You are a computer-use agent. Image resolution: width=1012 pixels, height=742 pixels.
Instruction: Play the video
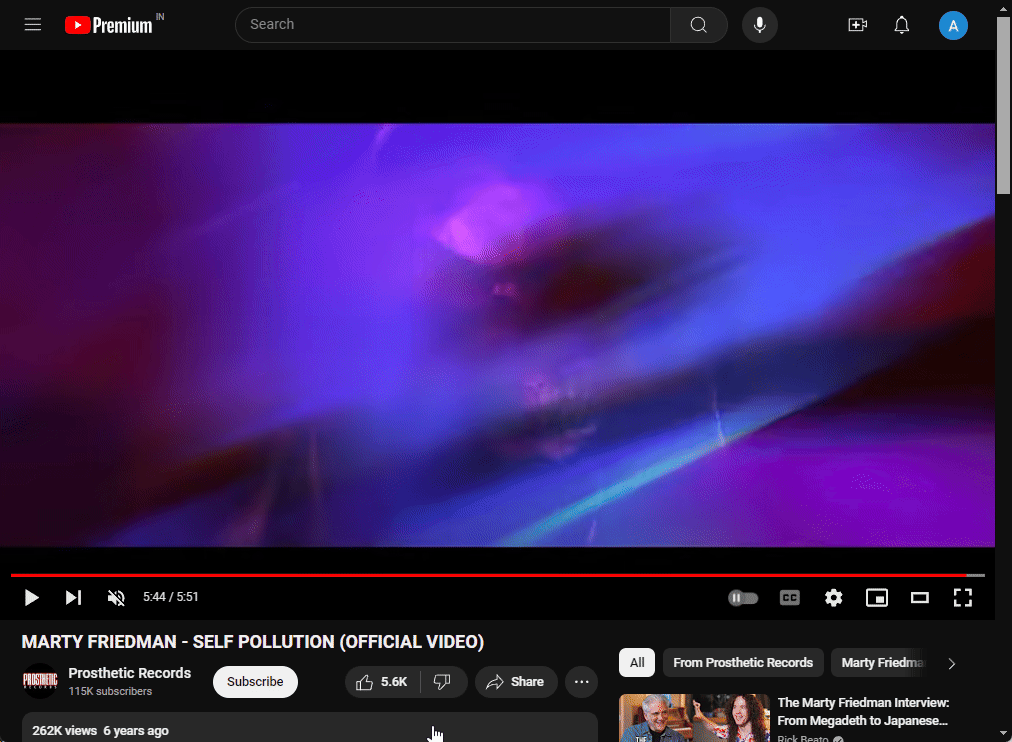pos(31,597)
